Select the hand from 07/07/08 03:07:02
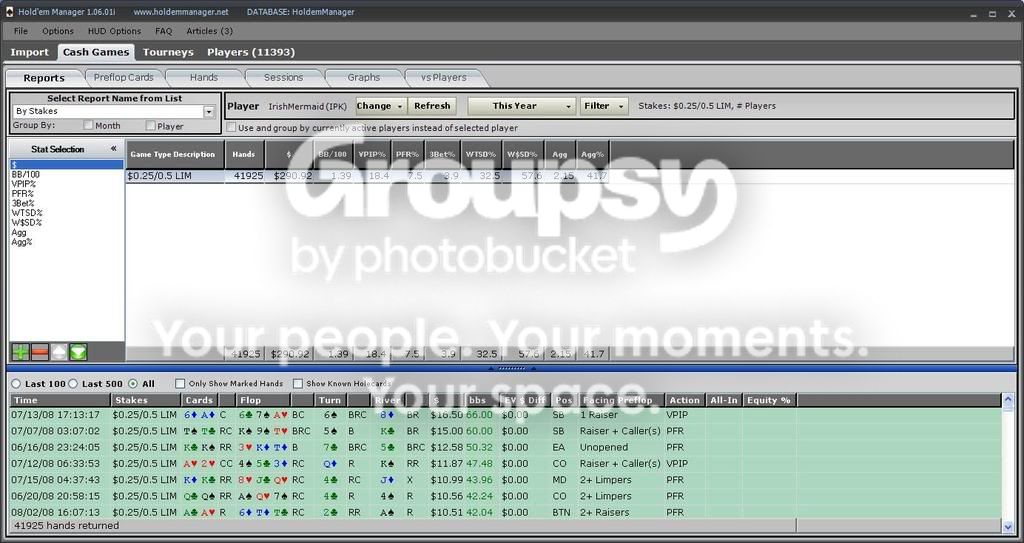The height and width of the screenshot is (543, 1024). tap(506, 431)
